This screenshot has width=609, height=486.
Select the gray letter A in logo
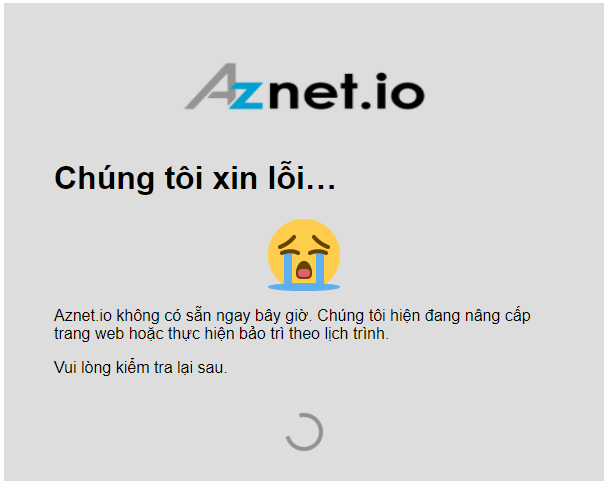210,86
